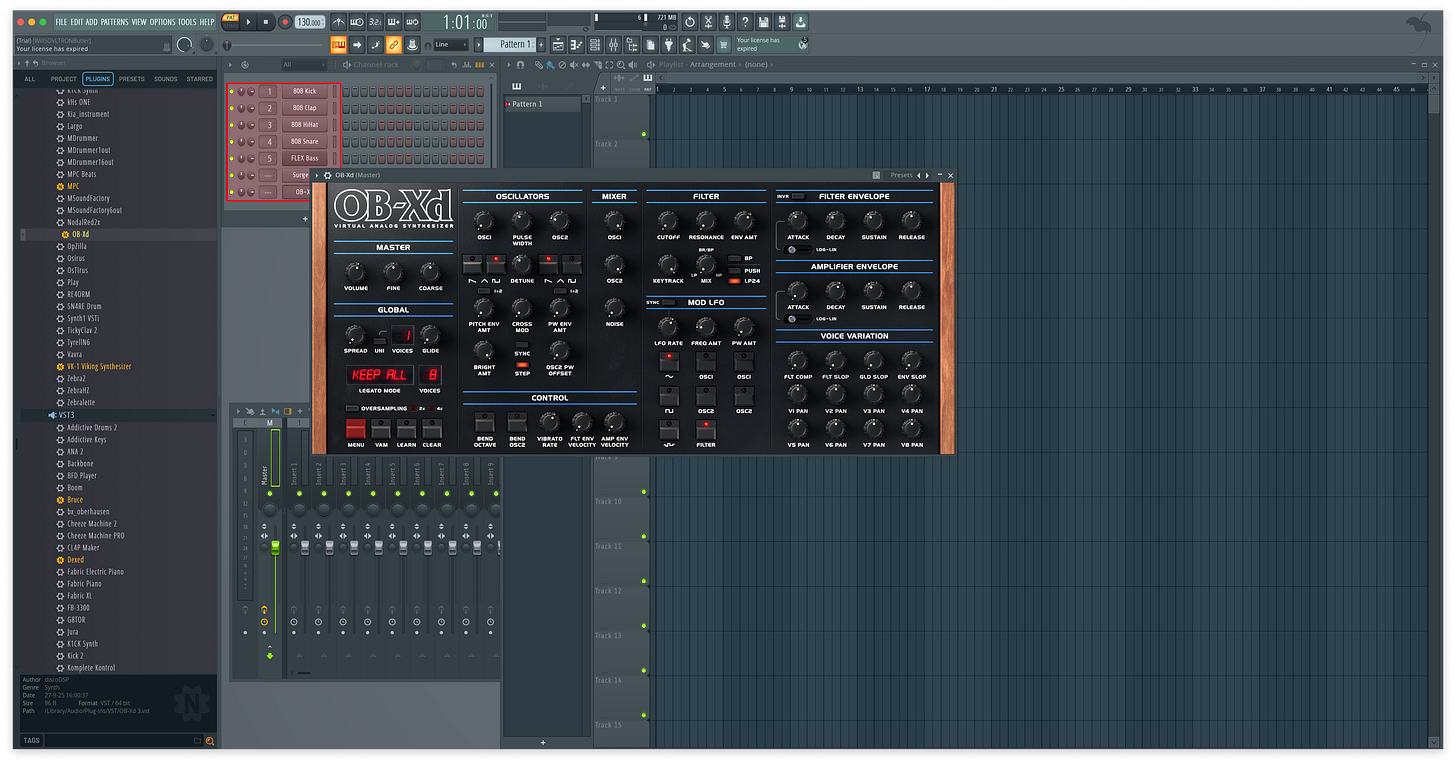Screen dimensions: 1456x764
Task: Expand the VST3 folder in the browser
Action: tap(66, 415)
